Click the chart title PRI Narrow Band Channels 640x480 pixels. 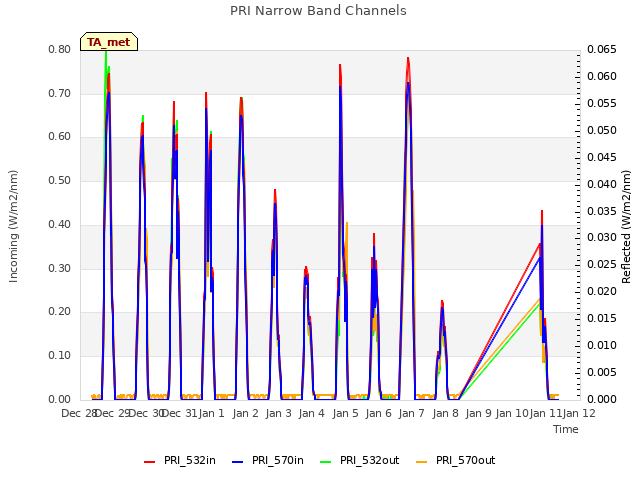click(318, 11)
